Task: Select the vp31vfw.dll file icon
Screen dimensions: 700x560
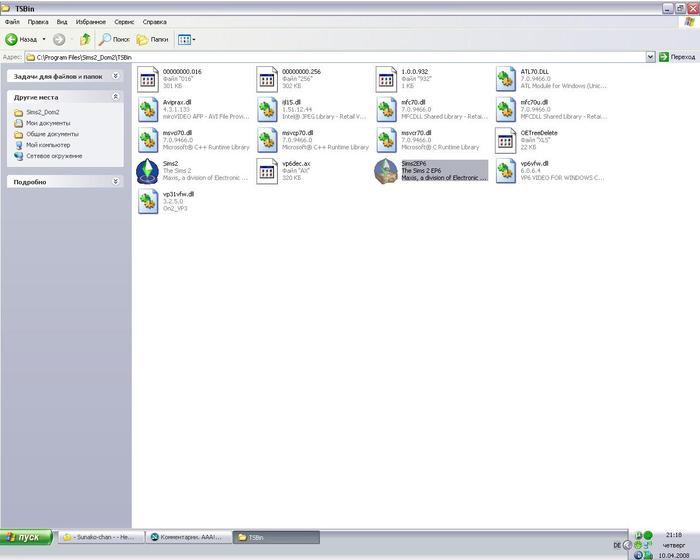Action: [148, 201]
